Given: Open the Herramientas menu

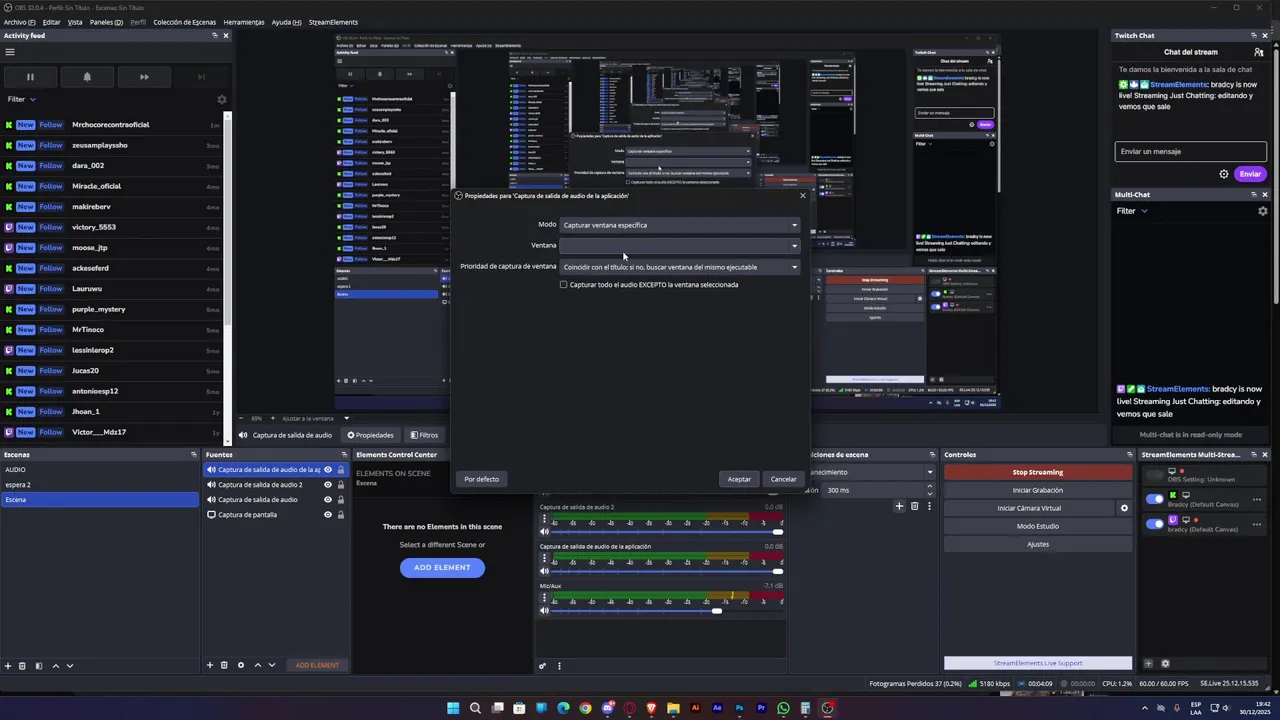Looking at the screenshot, I should [244, 22].
